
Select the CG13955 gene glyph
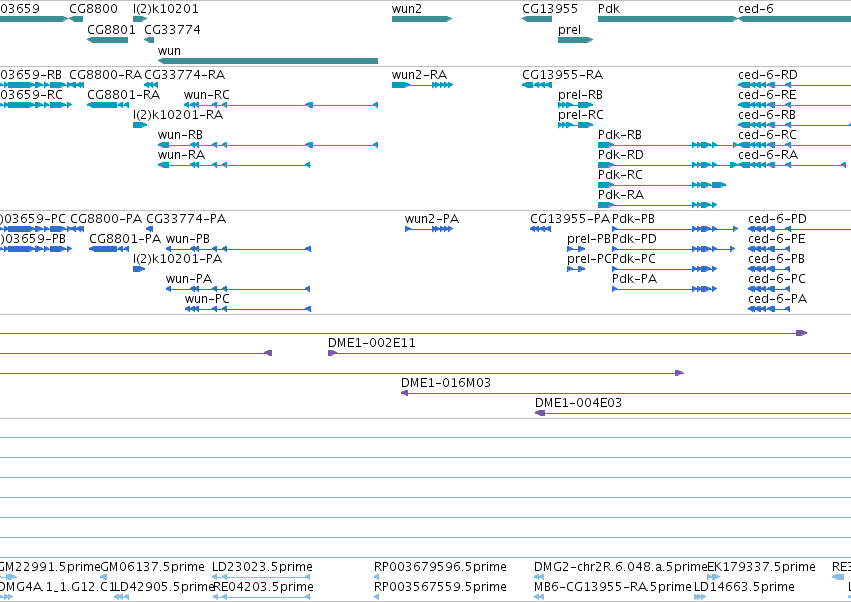coord(537,19)
